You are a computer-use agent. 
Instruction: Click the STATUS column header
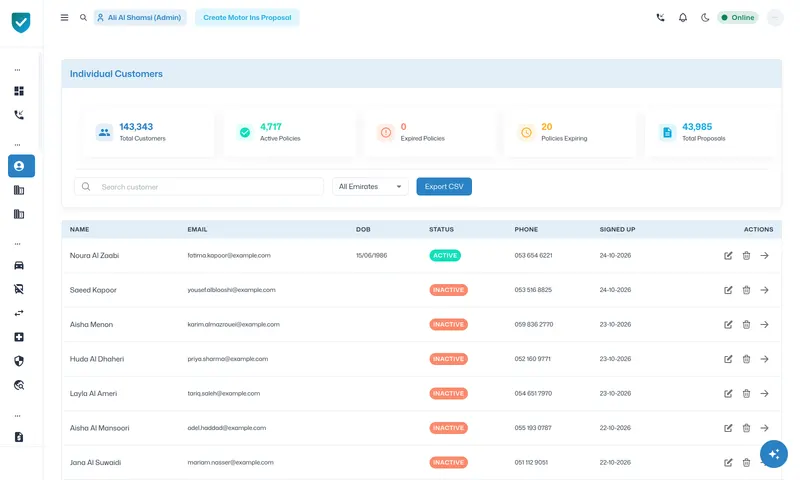pyautogui.click(x=441, y=230)
